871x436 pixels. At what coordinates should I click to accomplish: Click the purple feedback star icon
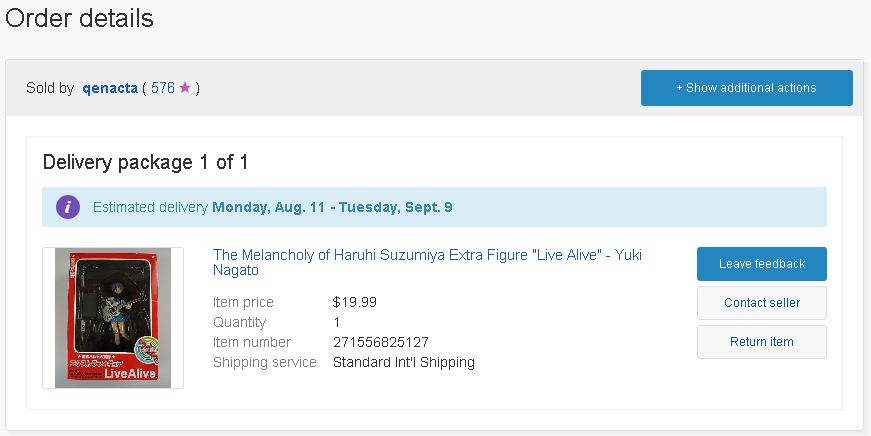tap(184, 88)
